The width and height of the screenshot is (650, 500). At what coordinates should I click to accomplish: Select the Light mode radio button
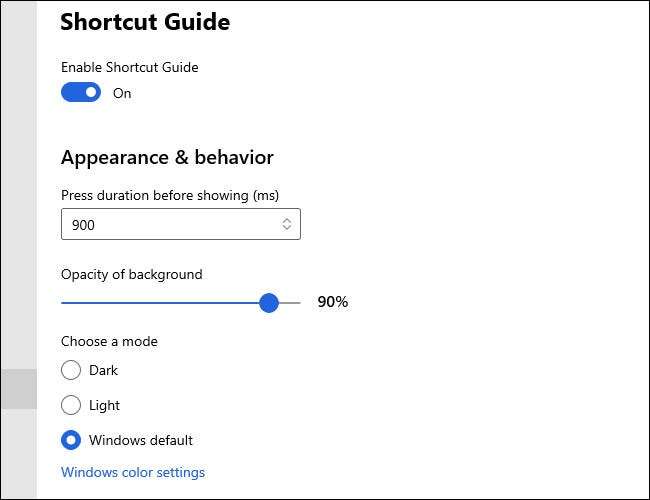tap(71, 405)
